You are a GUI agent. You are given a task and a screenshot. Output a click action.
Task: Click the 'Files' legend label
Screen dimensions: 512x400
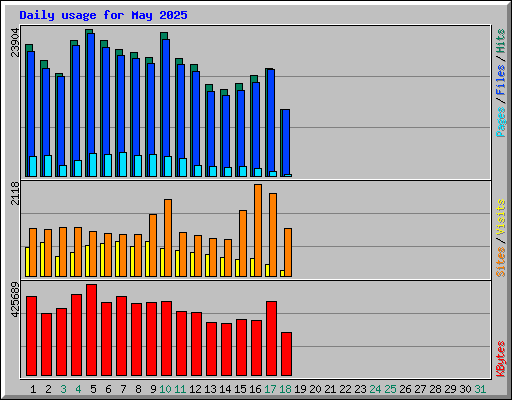pos(500,80)
